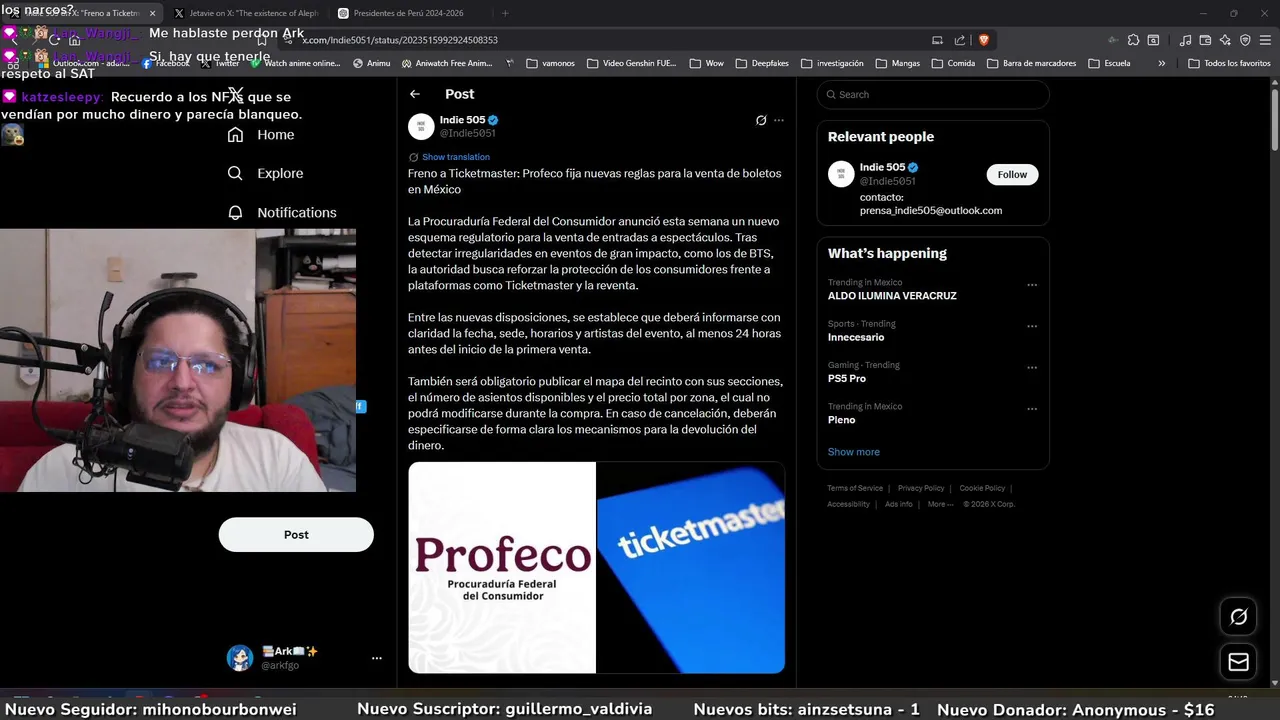Click the page vertical scrollbar

pyautogui.click(x=1275, y=120)
